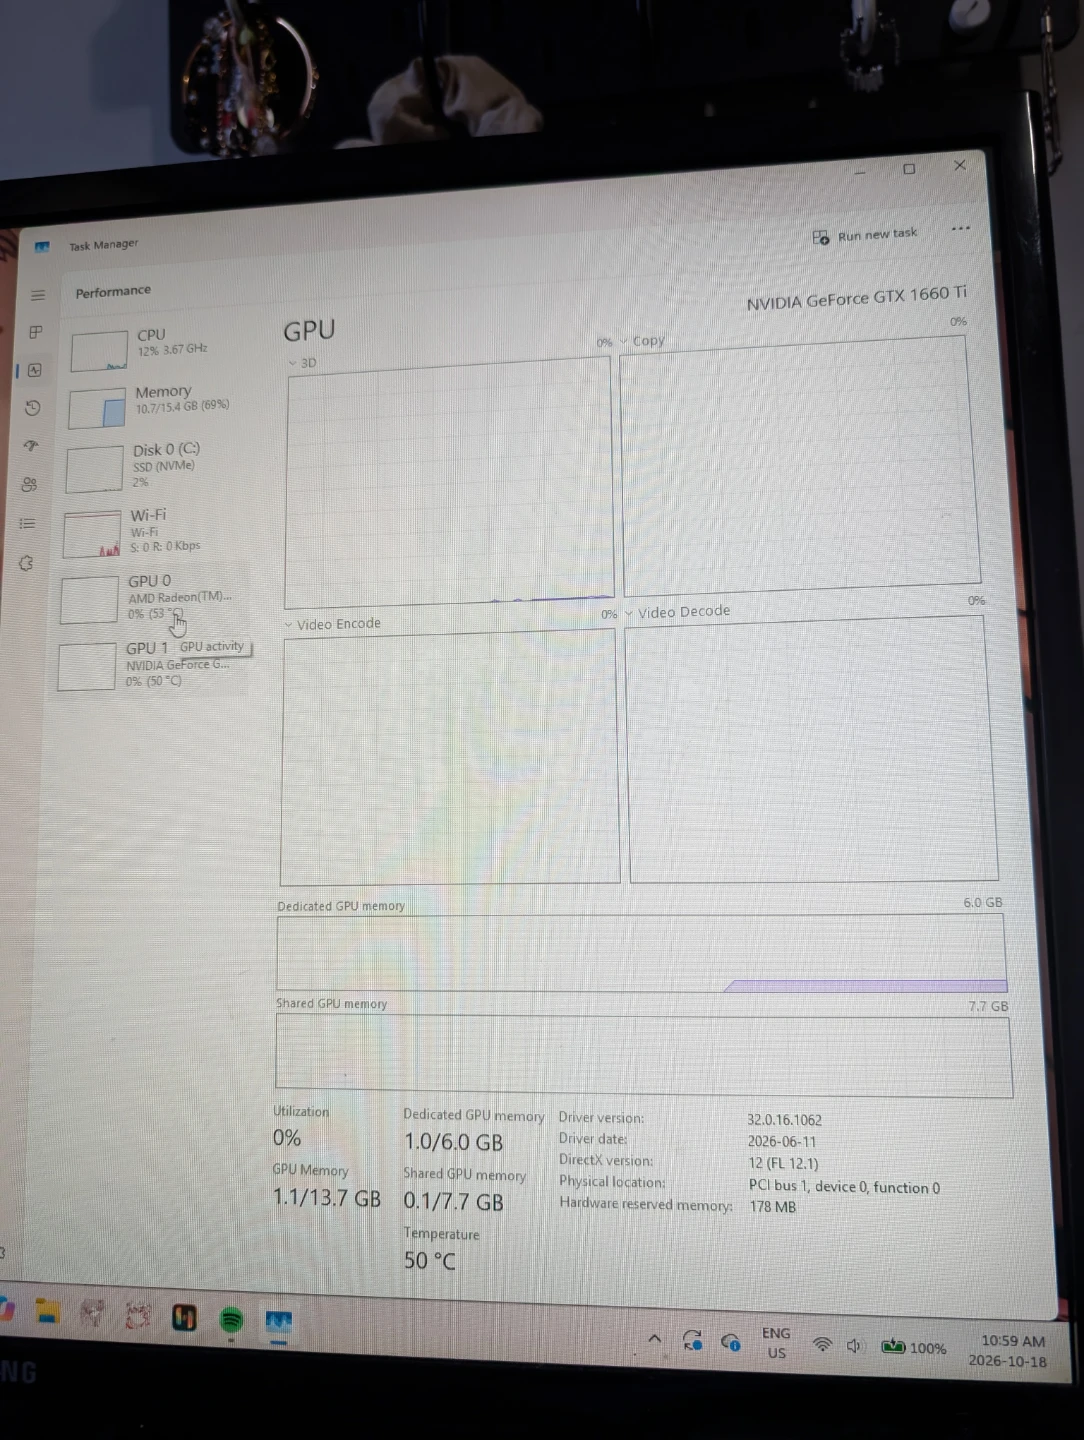Open the Processes page icon
Image resolution: width=1084 pixels, height=1440 pixels.
tap(36, 332)
